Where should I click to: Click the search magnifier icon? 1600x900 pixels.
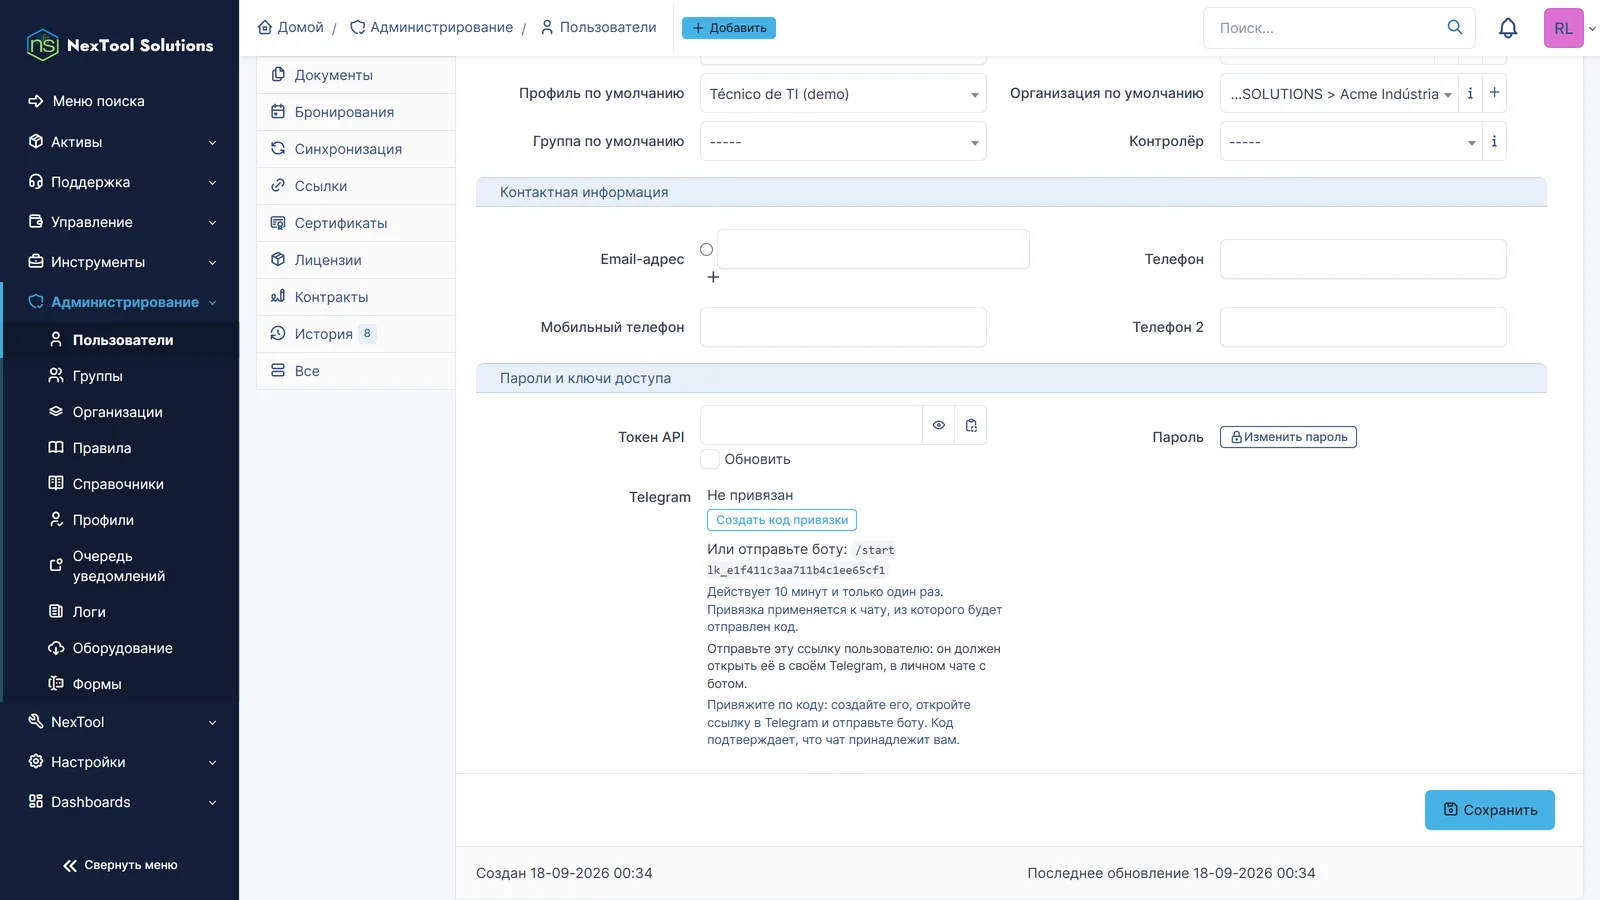(1455, 27)
